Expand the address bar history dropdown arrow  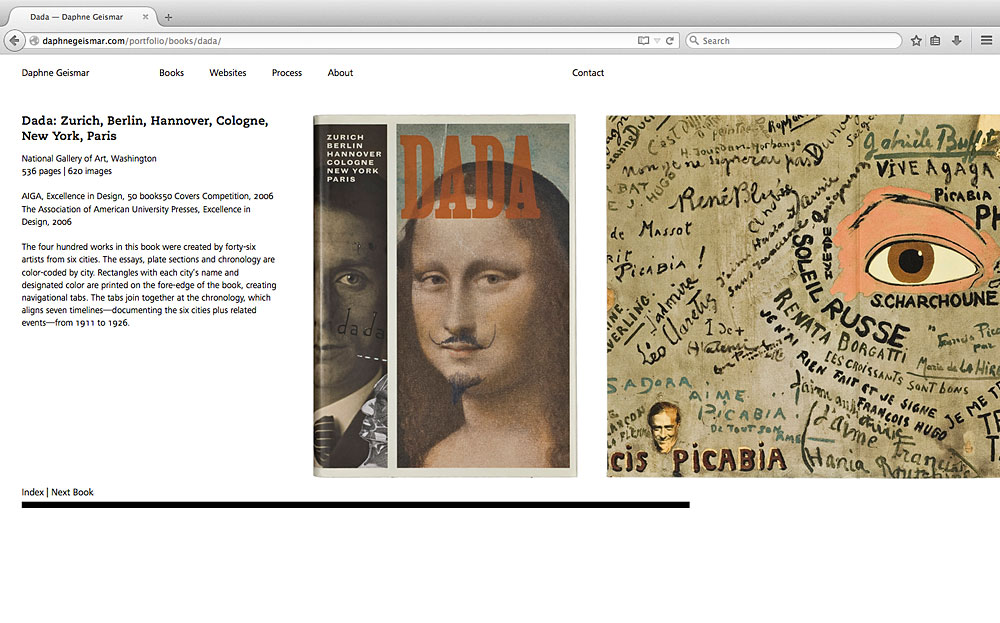point(656,41)
